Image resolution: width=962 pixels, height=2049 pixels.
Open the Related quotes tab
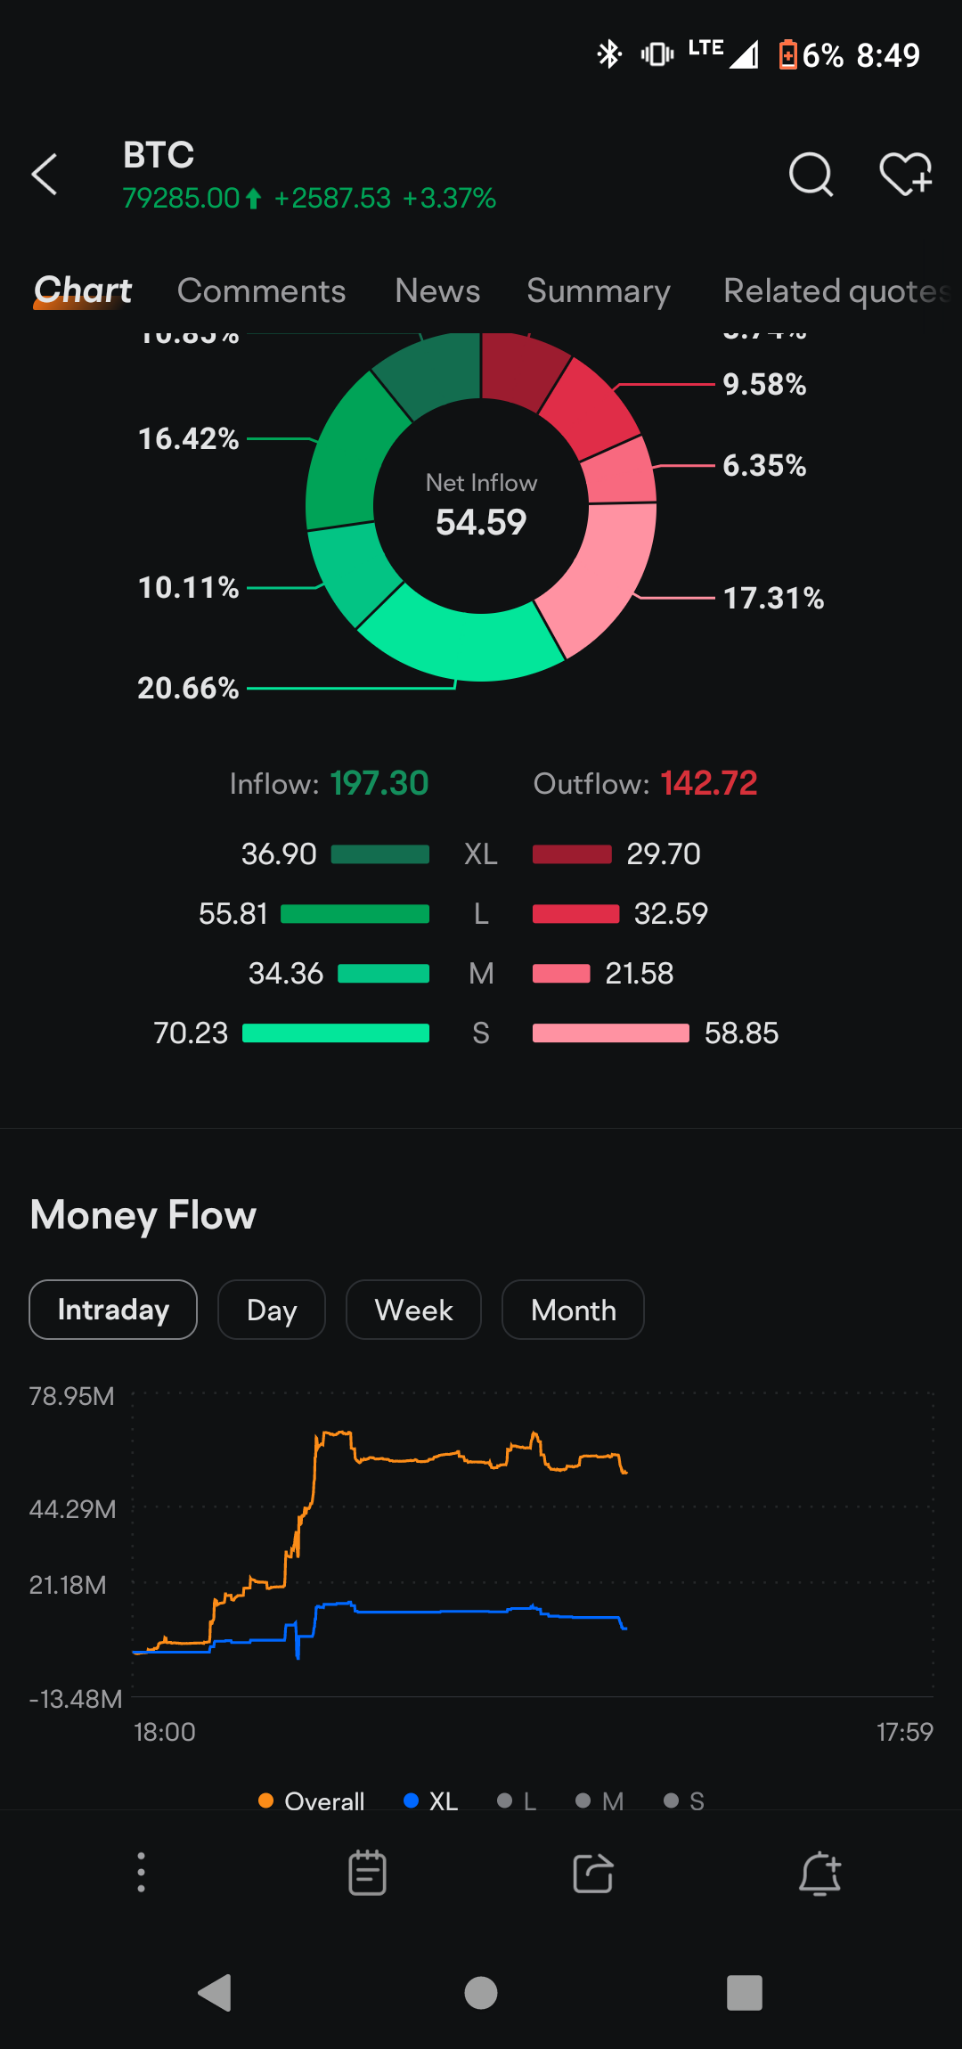coord(836,291)
